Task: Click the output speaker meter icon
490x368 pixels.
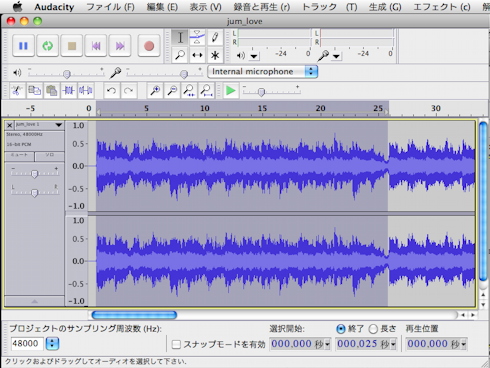Action: (240, 55)
